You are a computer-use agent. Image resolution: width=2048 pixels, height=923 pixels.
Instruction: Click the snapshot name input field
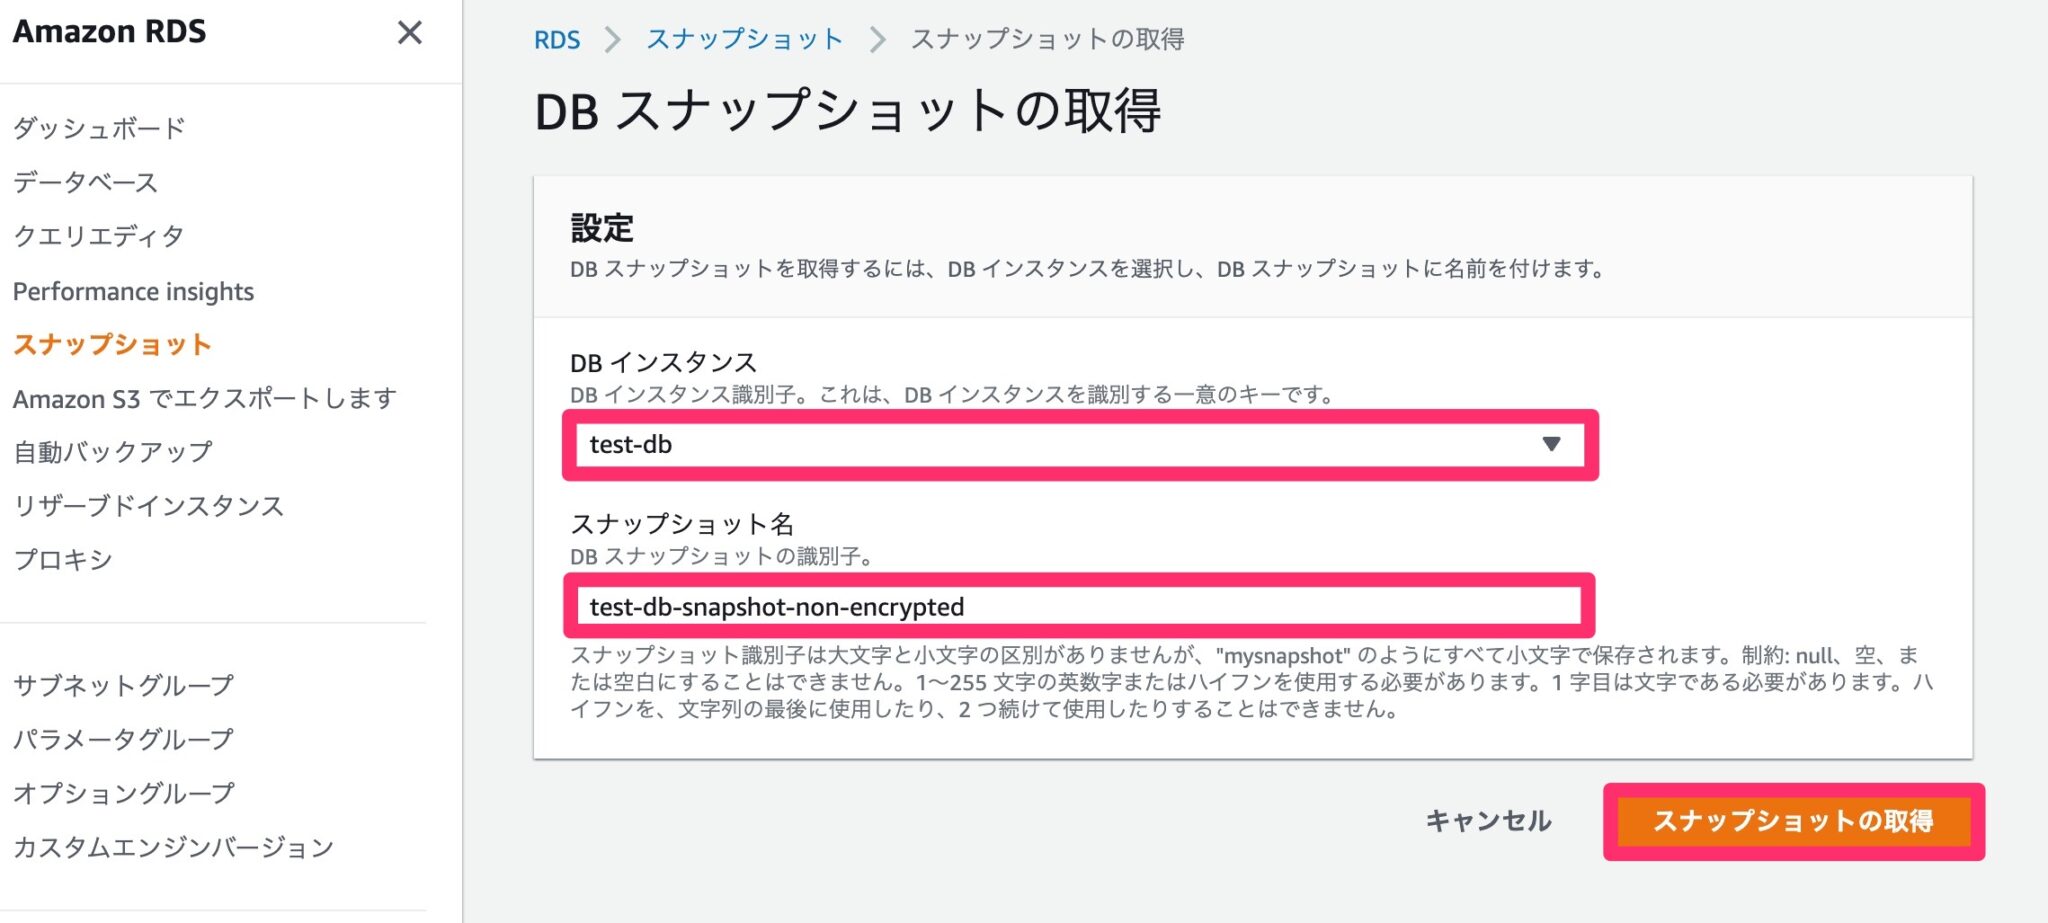[1078, 606]
